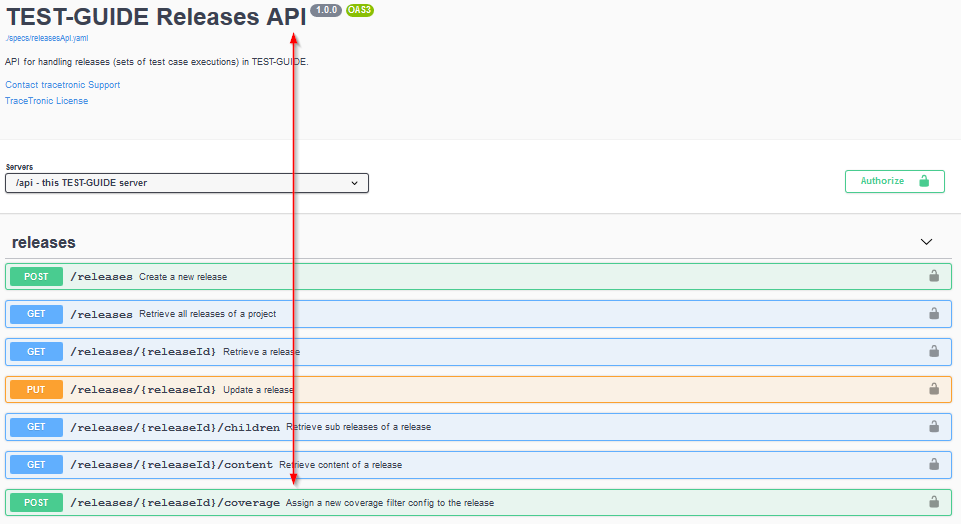The image size is (961, 524).
Task: Click the 'Servers' label
Action: pyautogui.click(x=19, y=167)
